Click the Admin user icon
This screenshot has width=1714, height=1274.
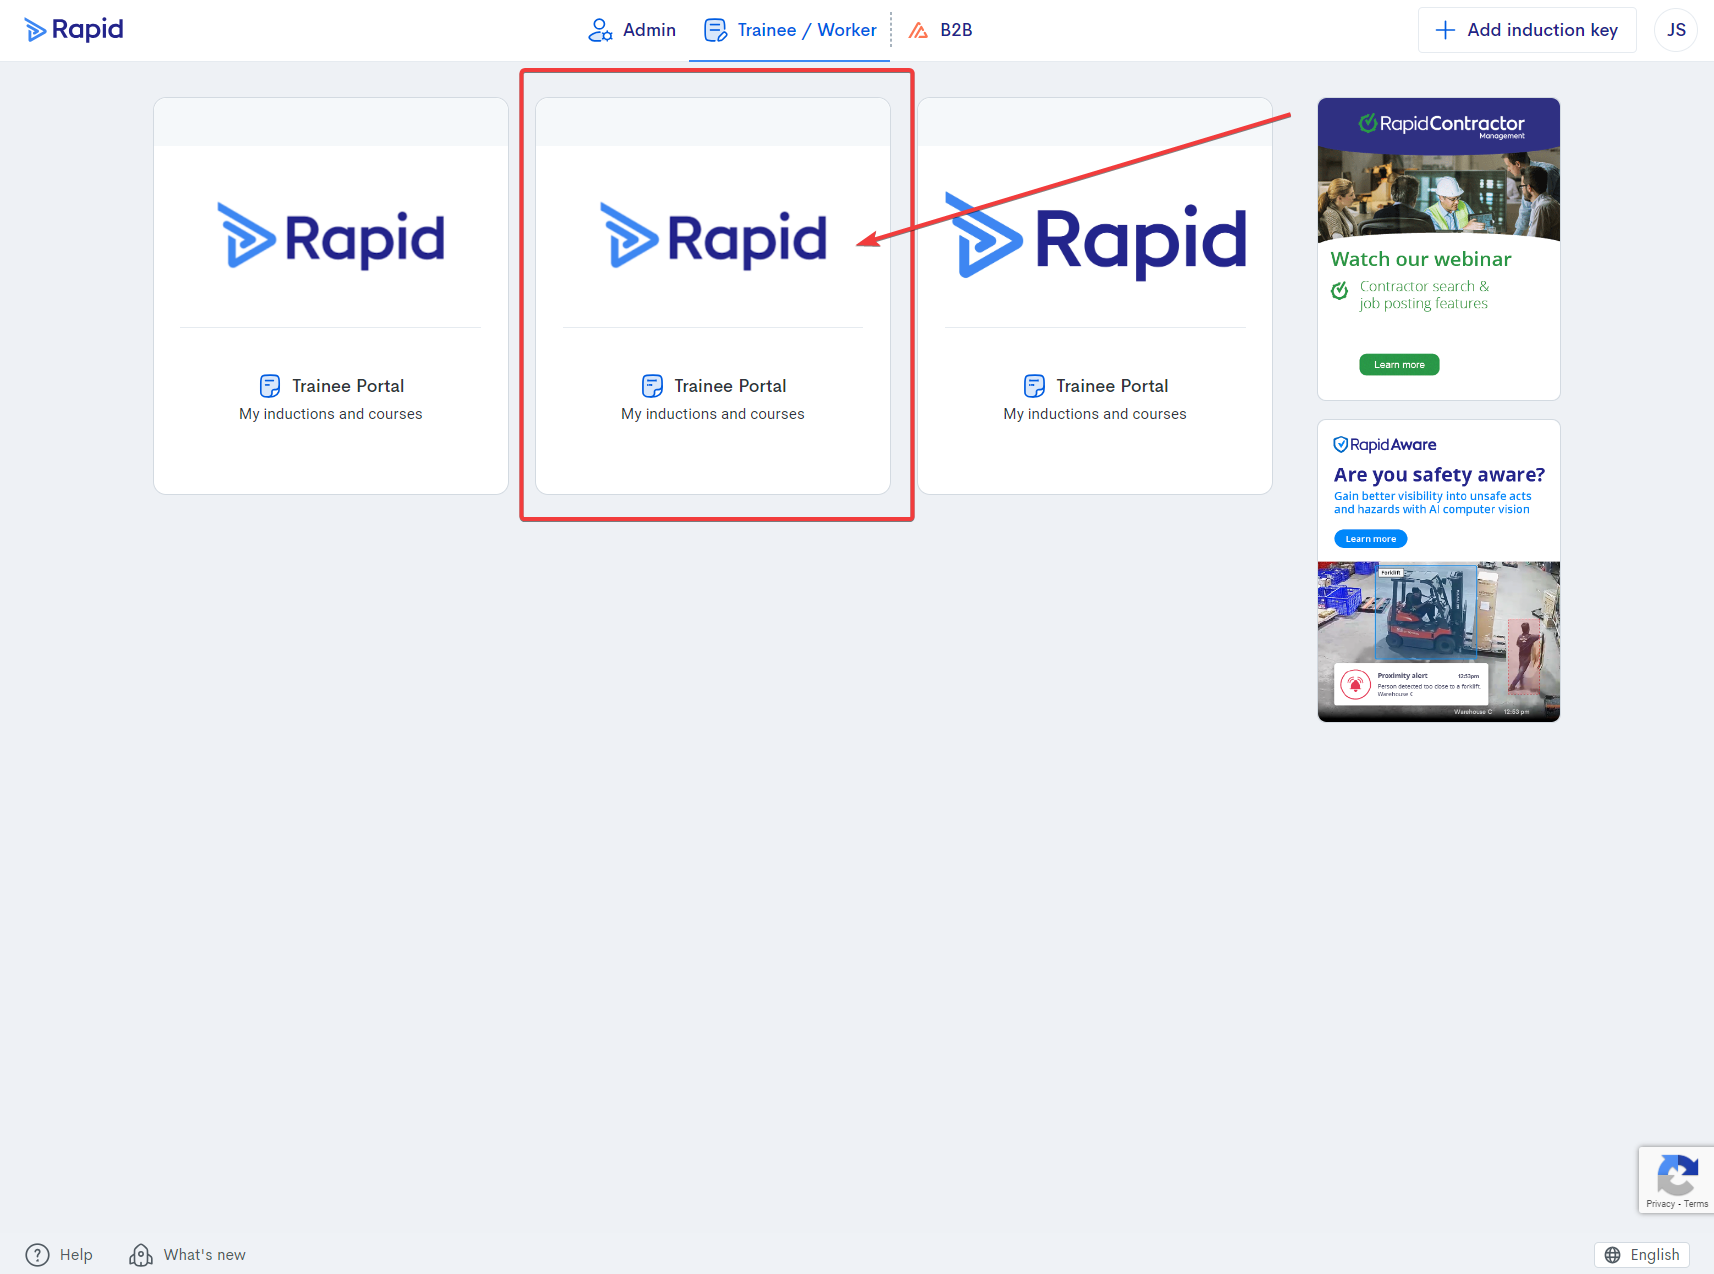coord(600,30)
